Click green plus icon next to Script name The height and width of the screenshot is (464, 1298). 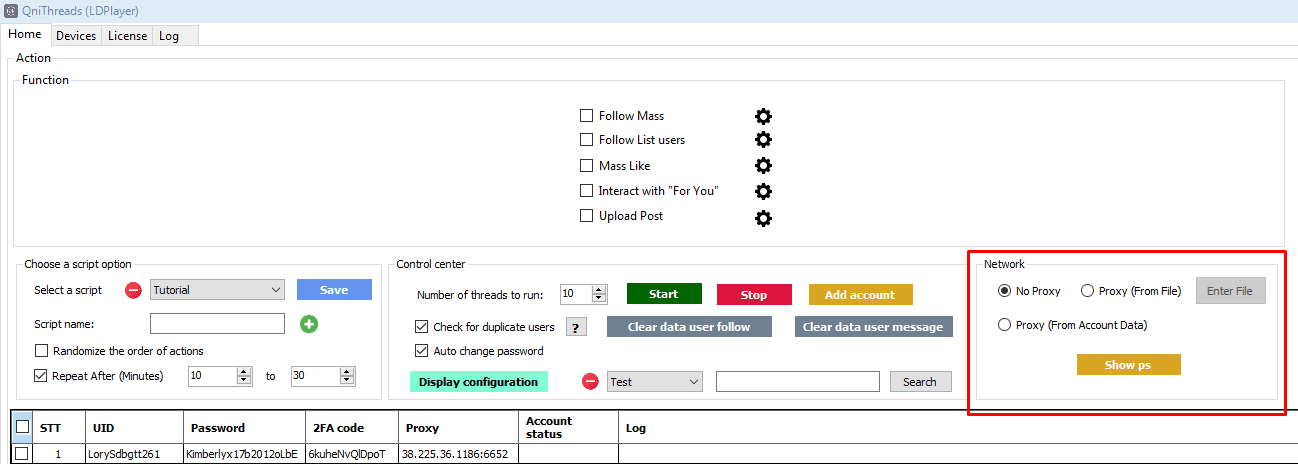click(x=309, y=324)
